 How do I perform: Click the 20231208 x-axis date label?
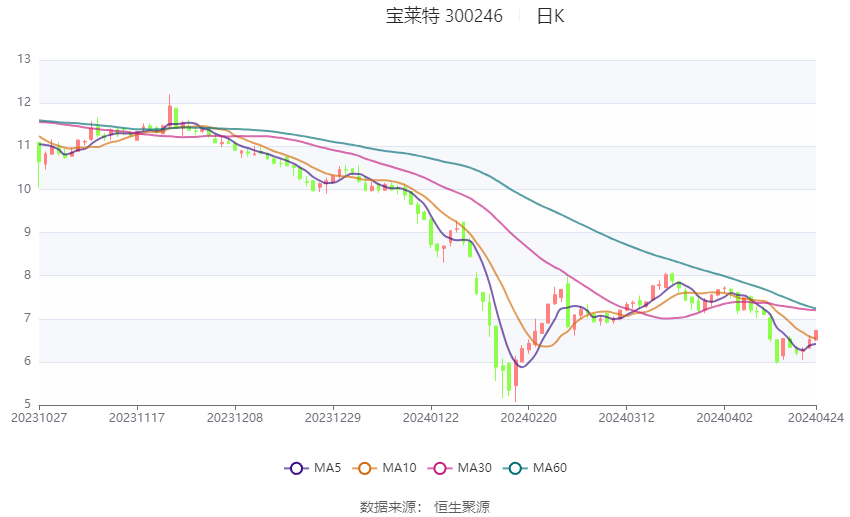click(235, 418)
